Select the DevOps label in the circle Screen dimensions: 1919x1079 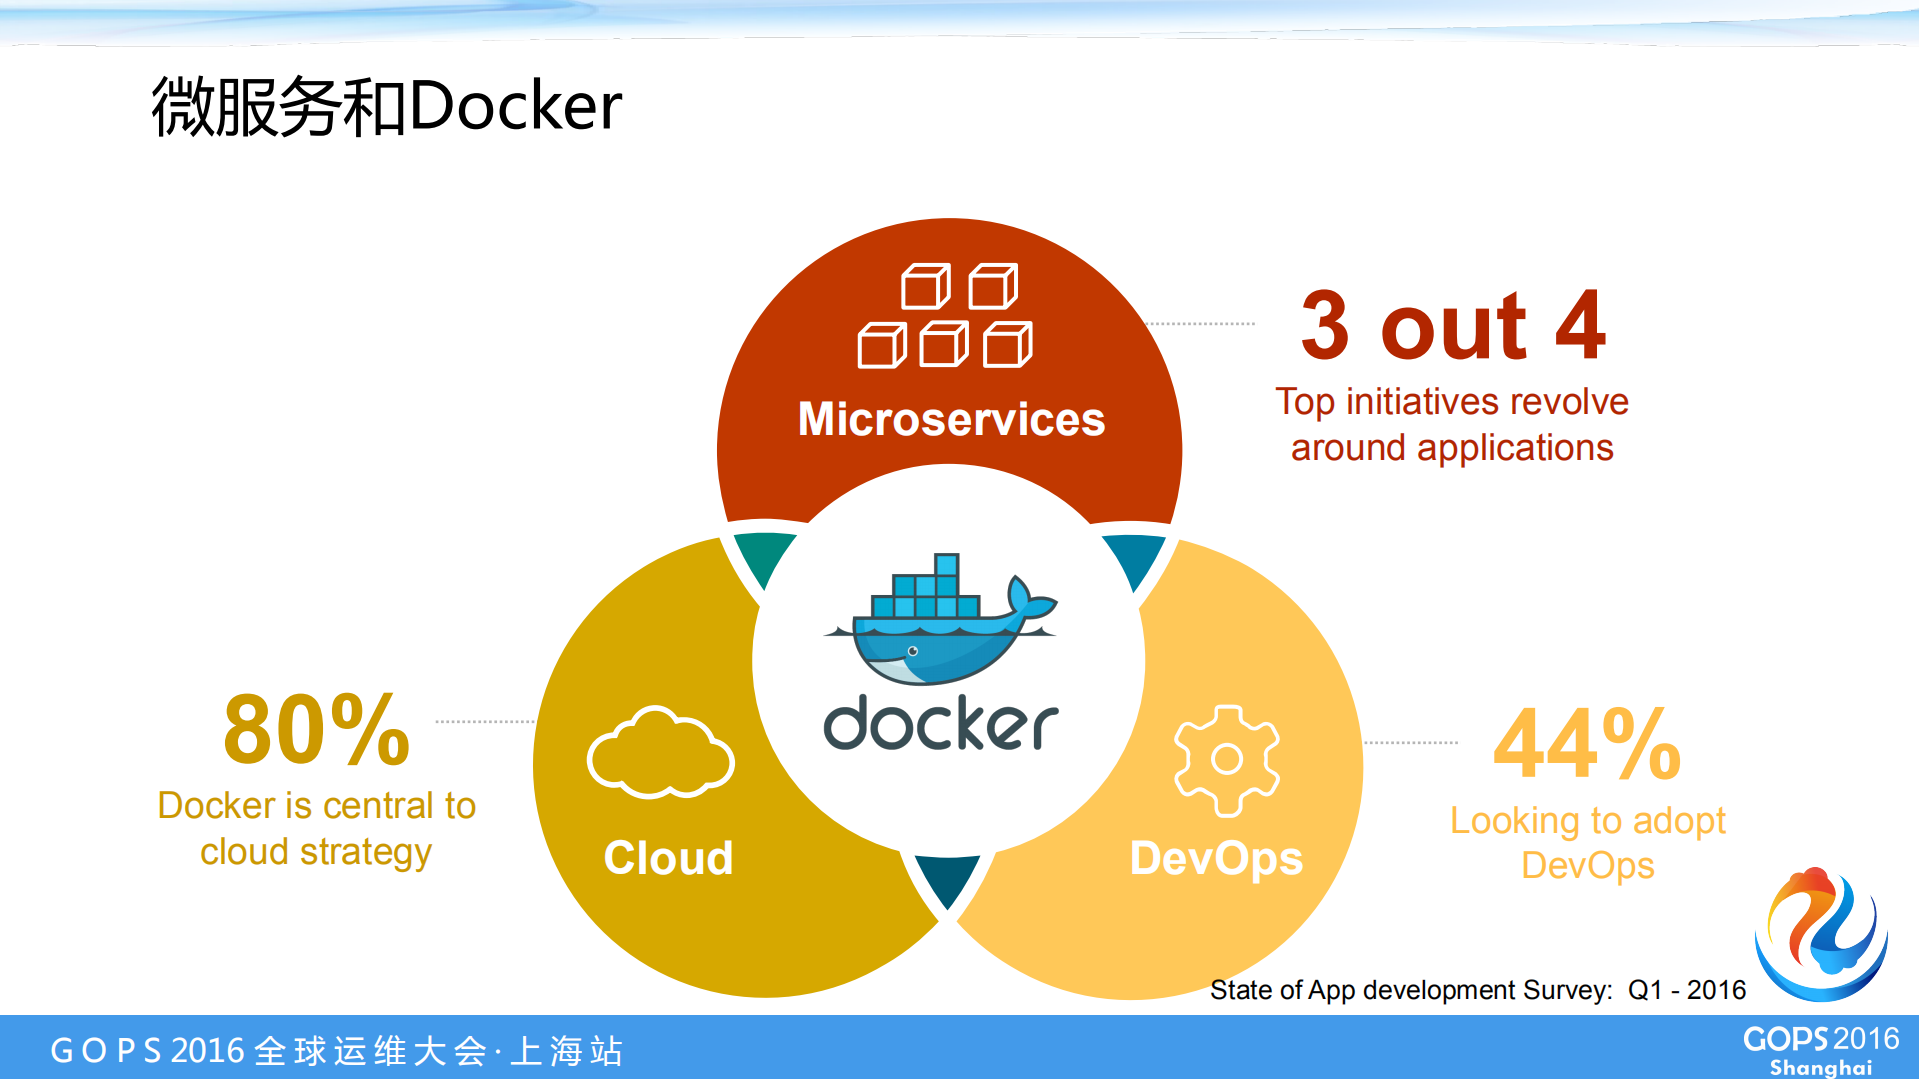point(1216,858)
